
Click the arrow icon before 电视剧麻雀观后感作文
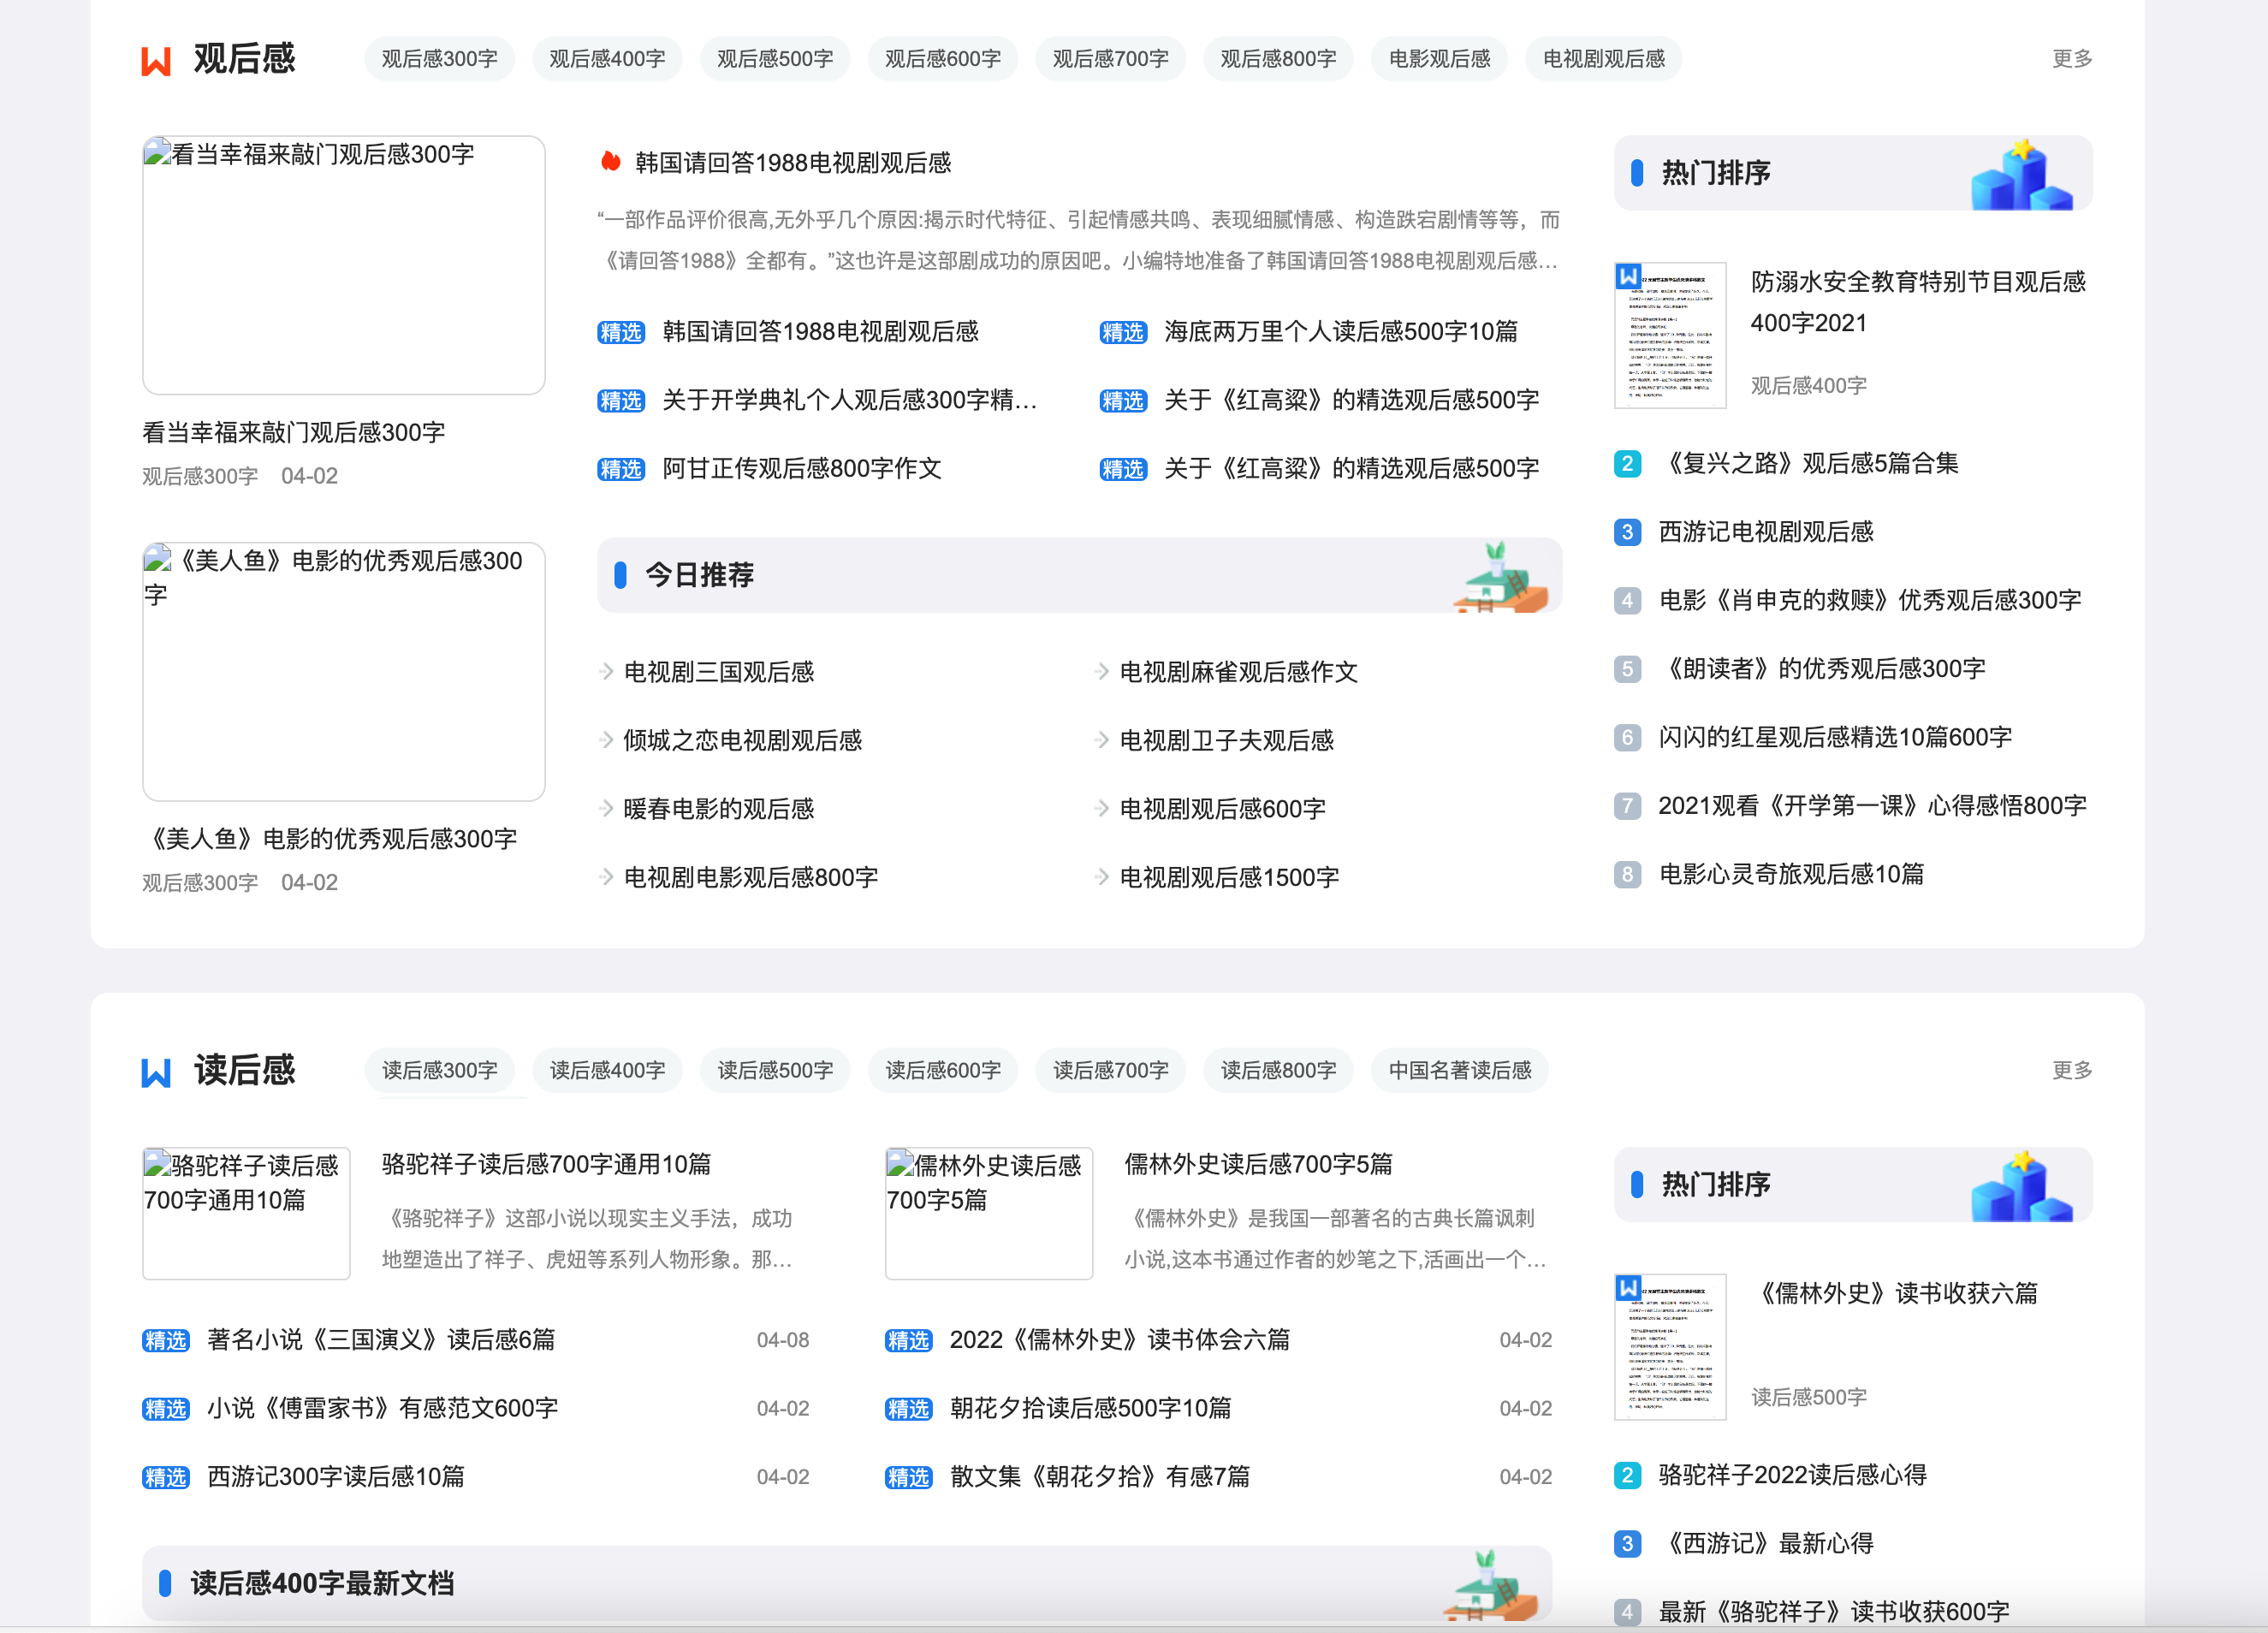[x=1102, y=671]
